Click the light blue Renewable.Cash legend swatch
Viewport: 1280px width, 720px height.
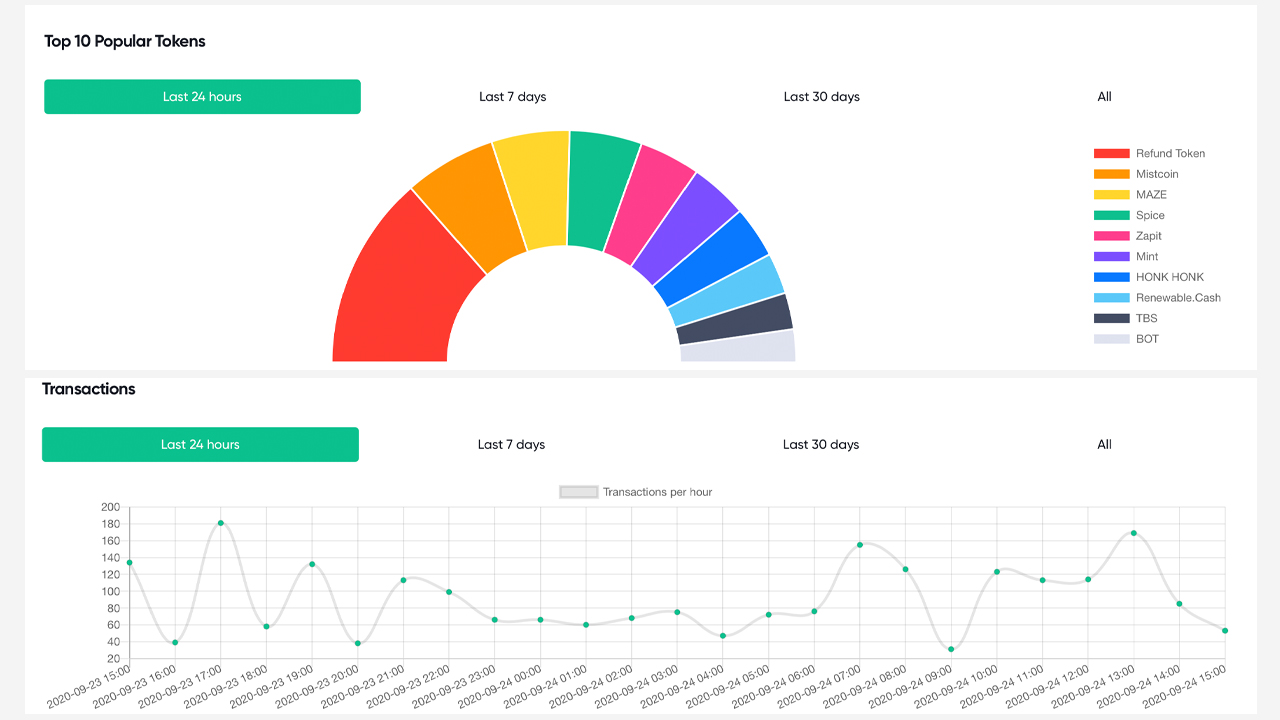(1111, 298)
